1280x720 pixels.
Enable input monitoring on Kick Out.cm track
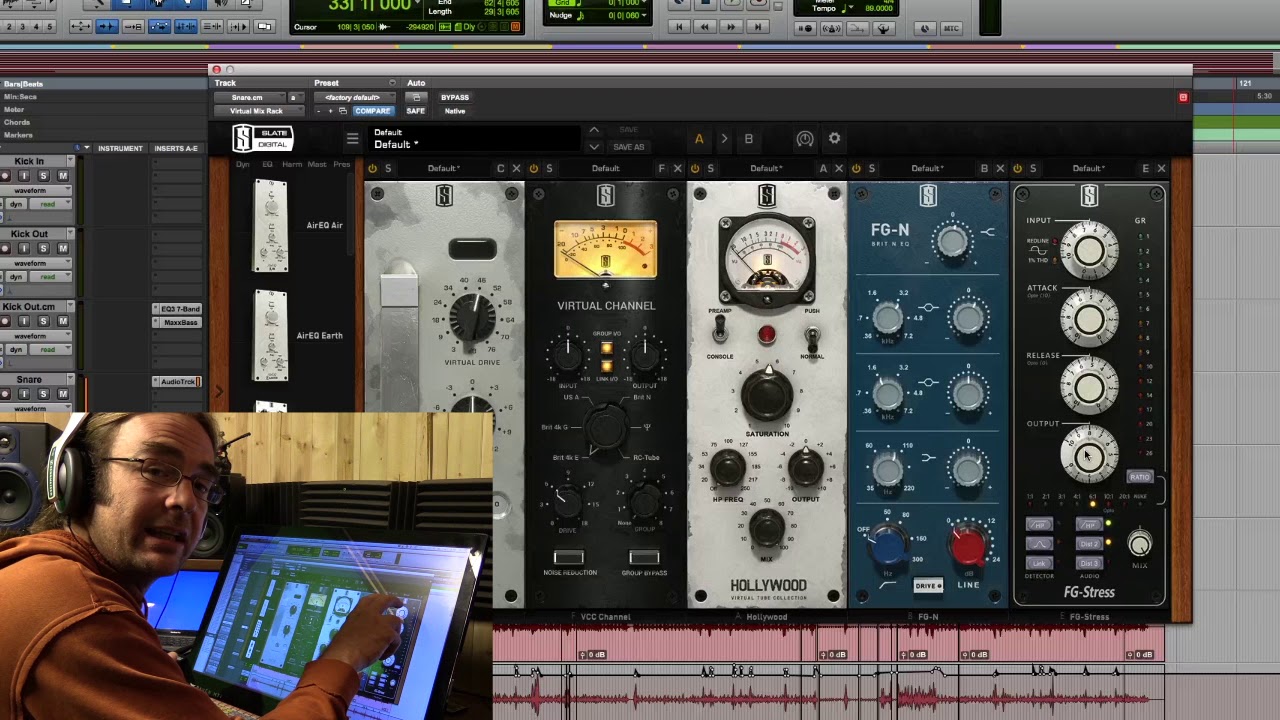pos(24,321)
